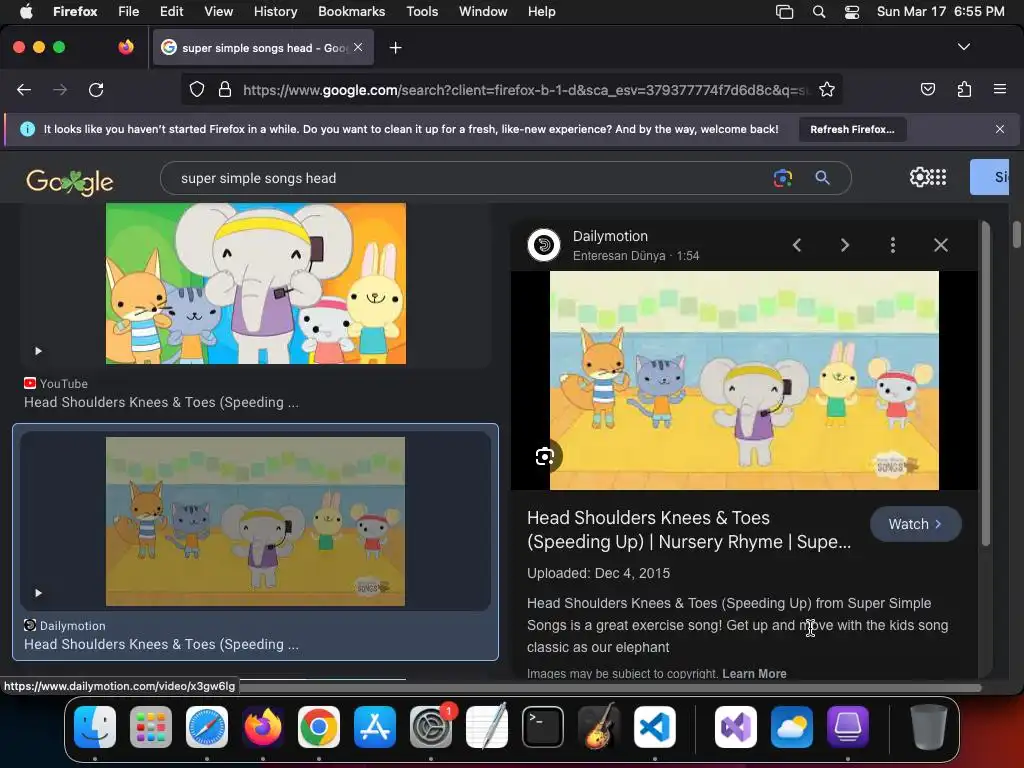Open Google quick settings gear
Screen dimensions: 1024x768
coord(919,177)
